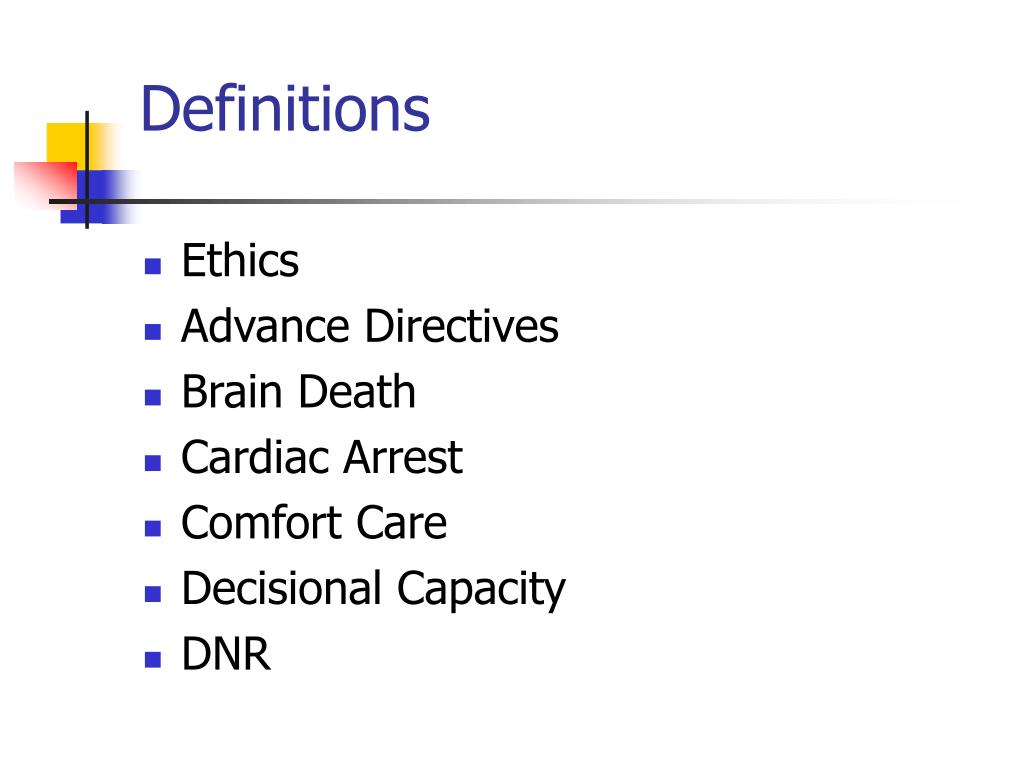1024x768 pixels.
Task: Click the square bullet before Advance Directives
Action: 152,332
